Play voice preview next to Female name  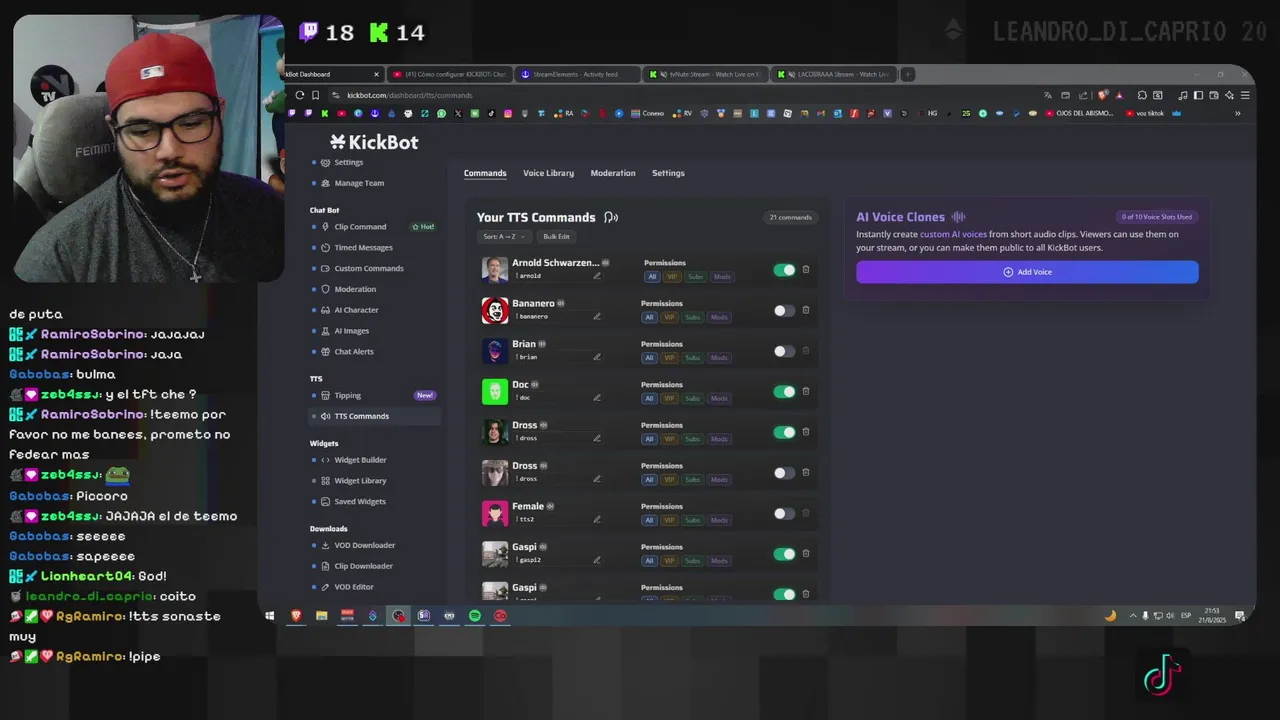(550, 506)
